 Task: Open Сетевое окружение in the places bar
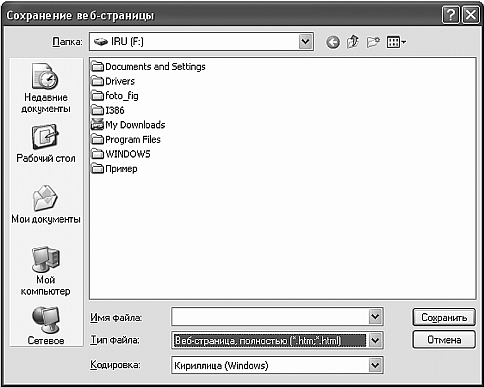pyautogui.click(x=46, y=326)
